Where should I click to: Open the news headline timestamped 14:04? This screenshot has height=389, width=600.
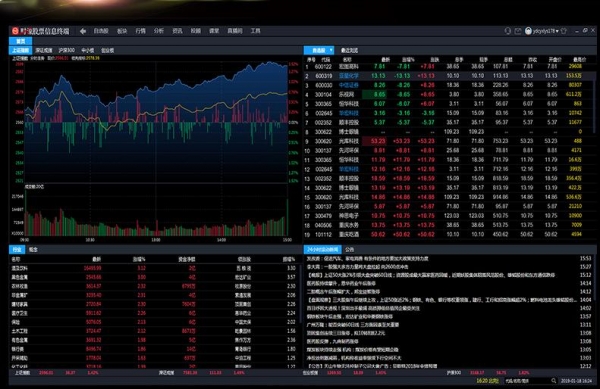pos(449,300)
